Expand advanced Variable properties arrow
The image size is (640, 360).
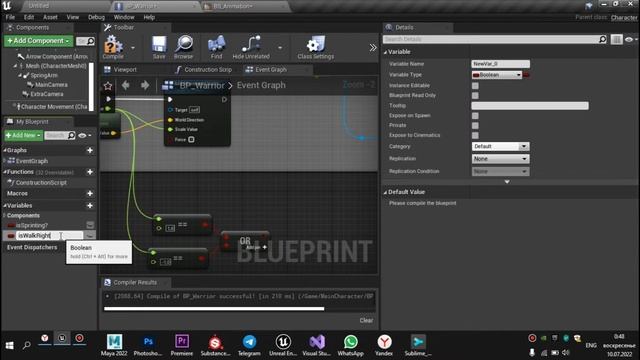click(507, 182)
